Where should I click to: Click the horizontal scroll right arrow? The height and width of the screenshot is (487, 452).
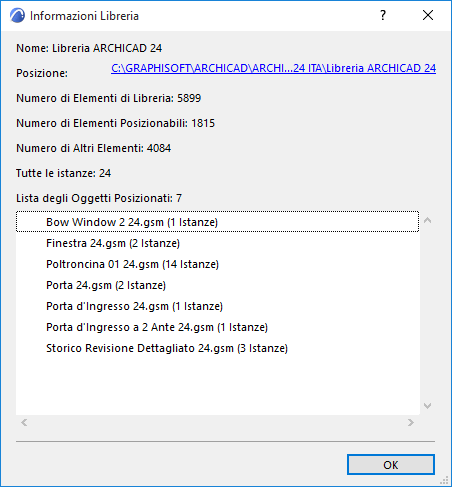point(411,423)
